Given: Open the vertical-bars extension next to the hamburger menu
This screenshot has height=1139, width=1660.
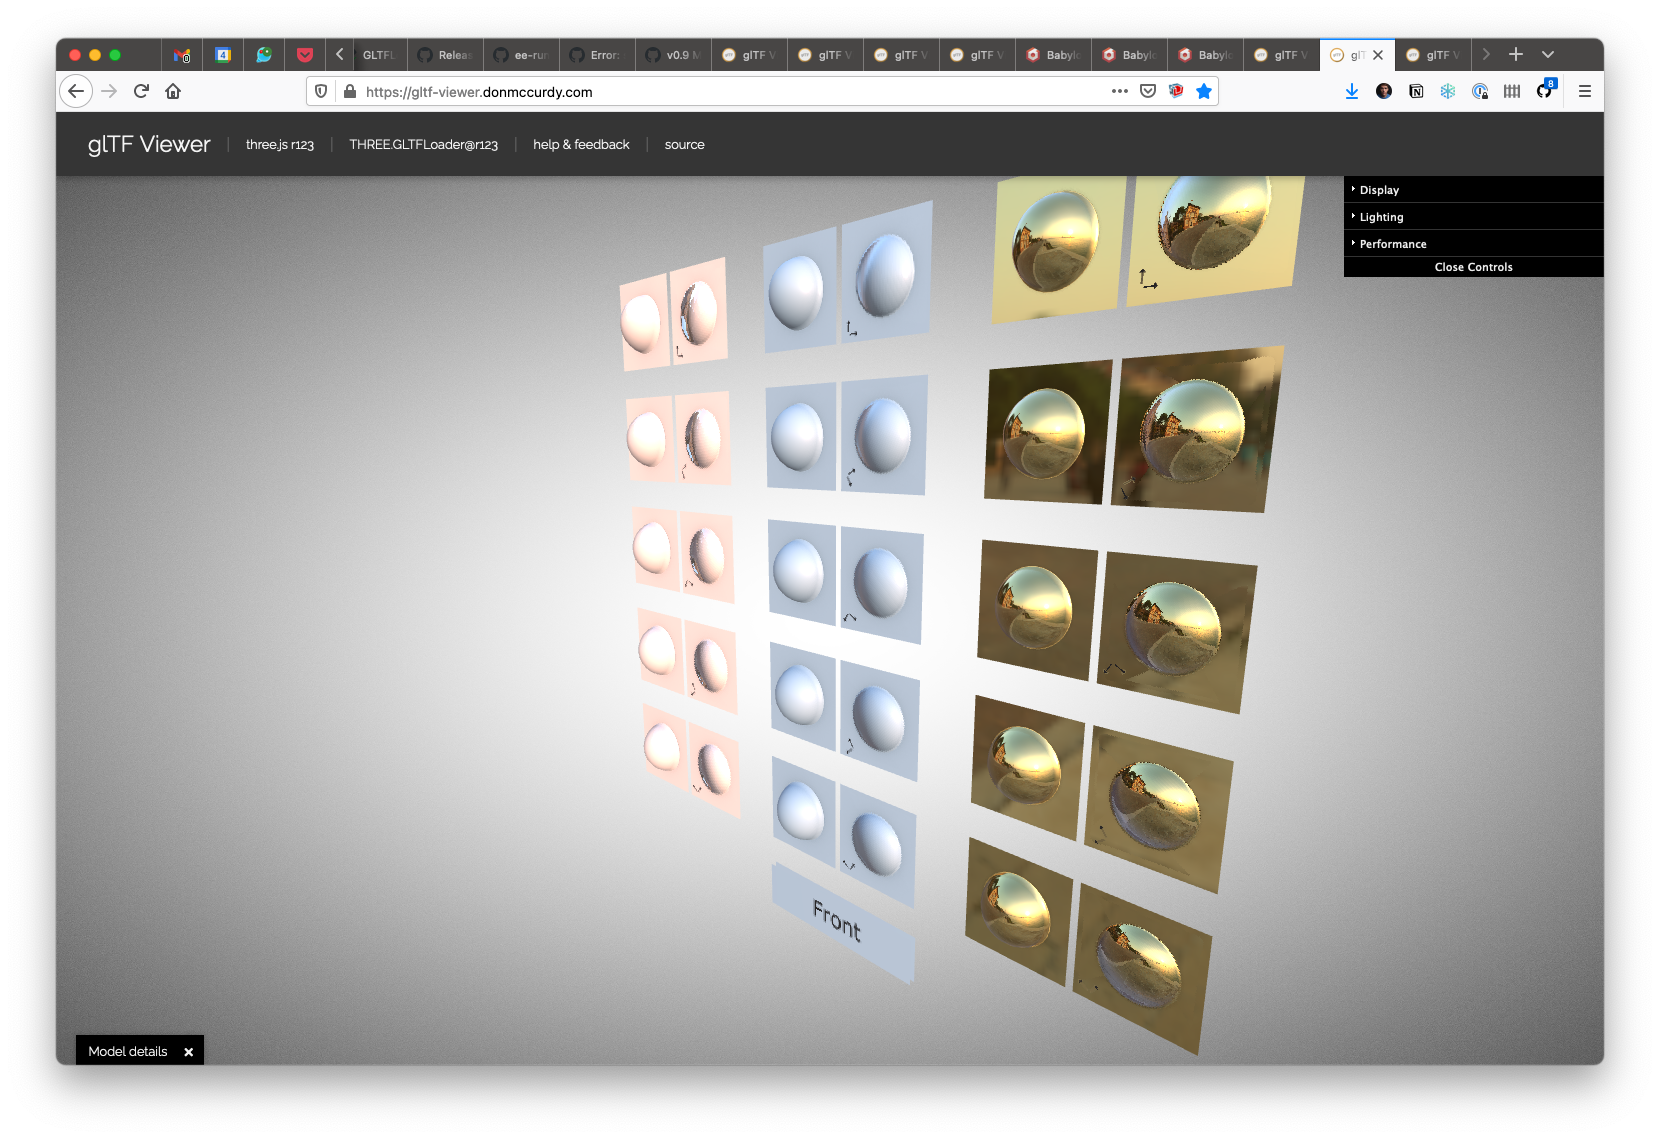Looking at the screenshot, I should click(x=1512, y=91).
